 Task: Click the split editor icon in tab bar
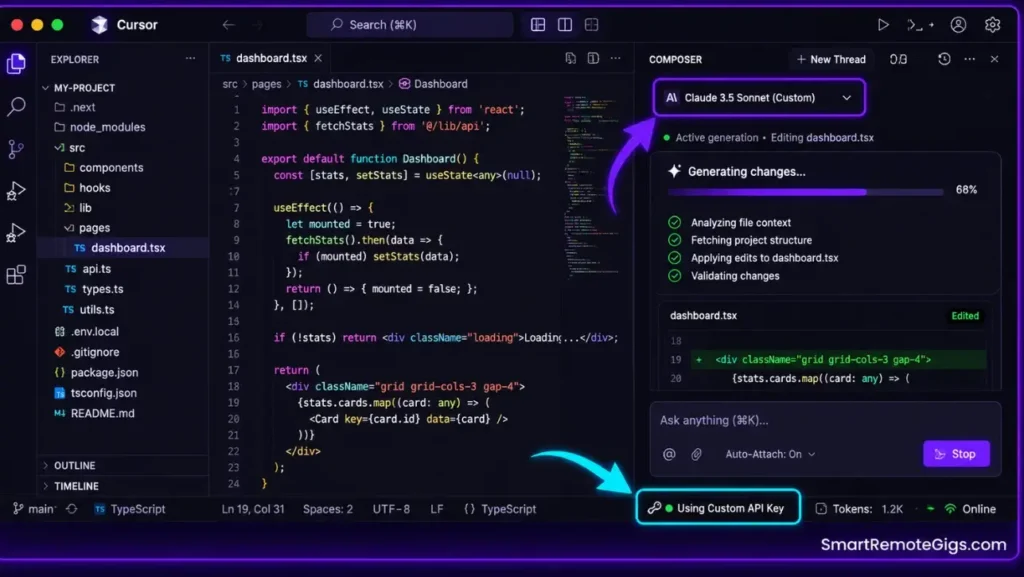click(593, 59)
